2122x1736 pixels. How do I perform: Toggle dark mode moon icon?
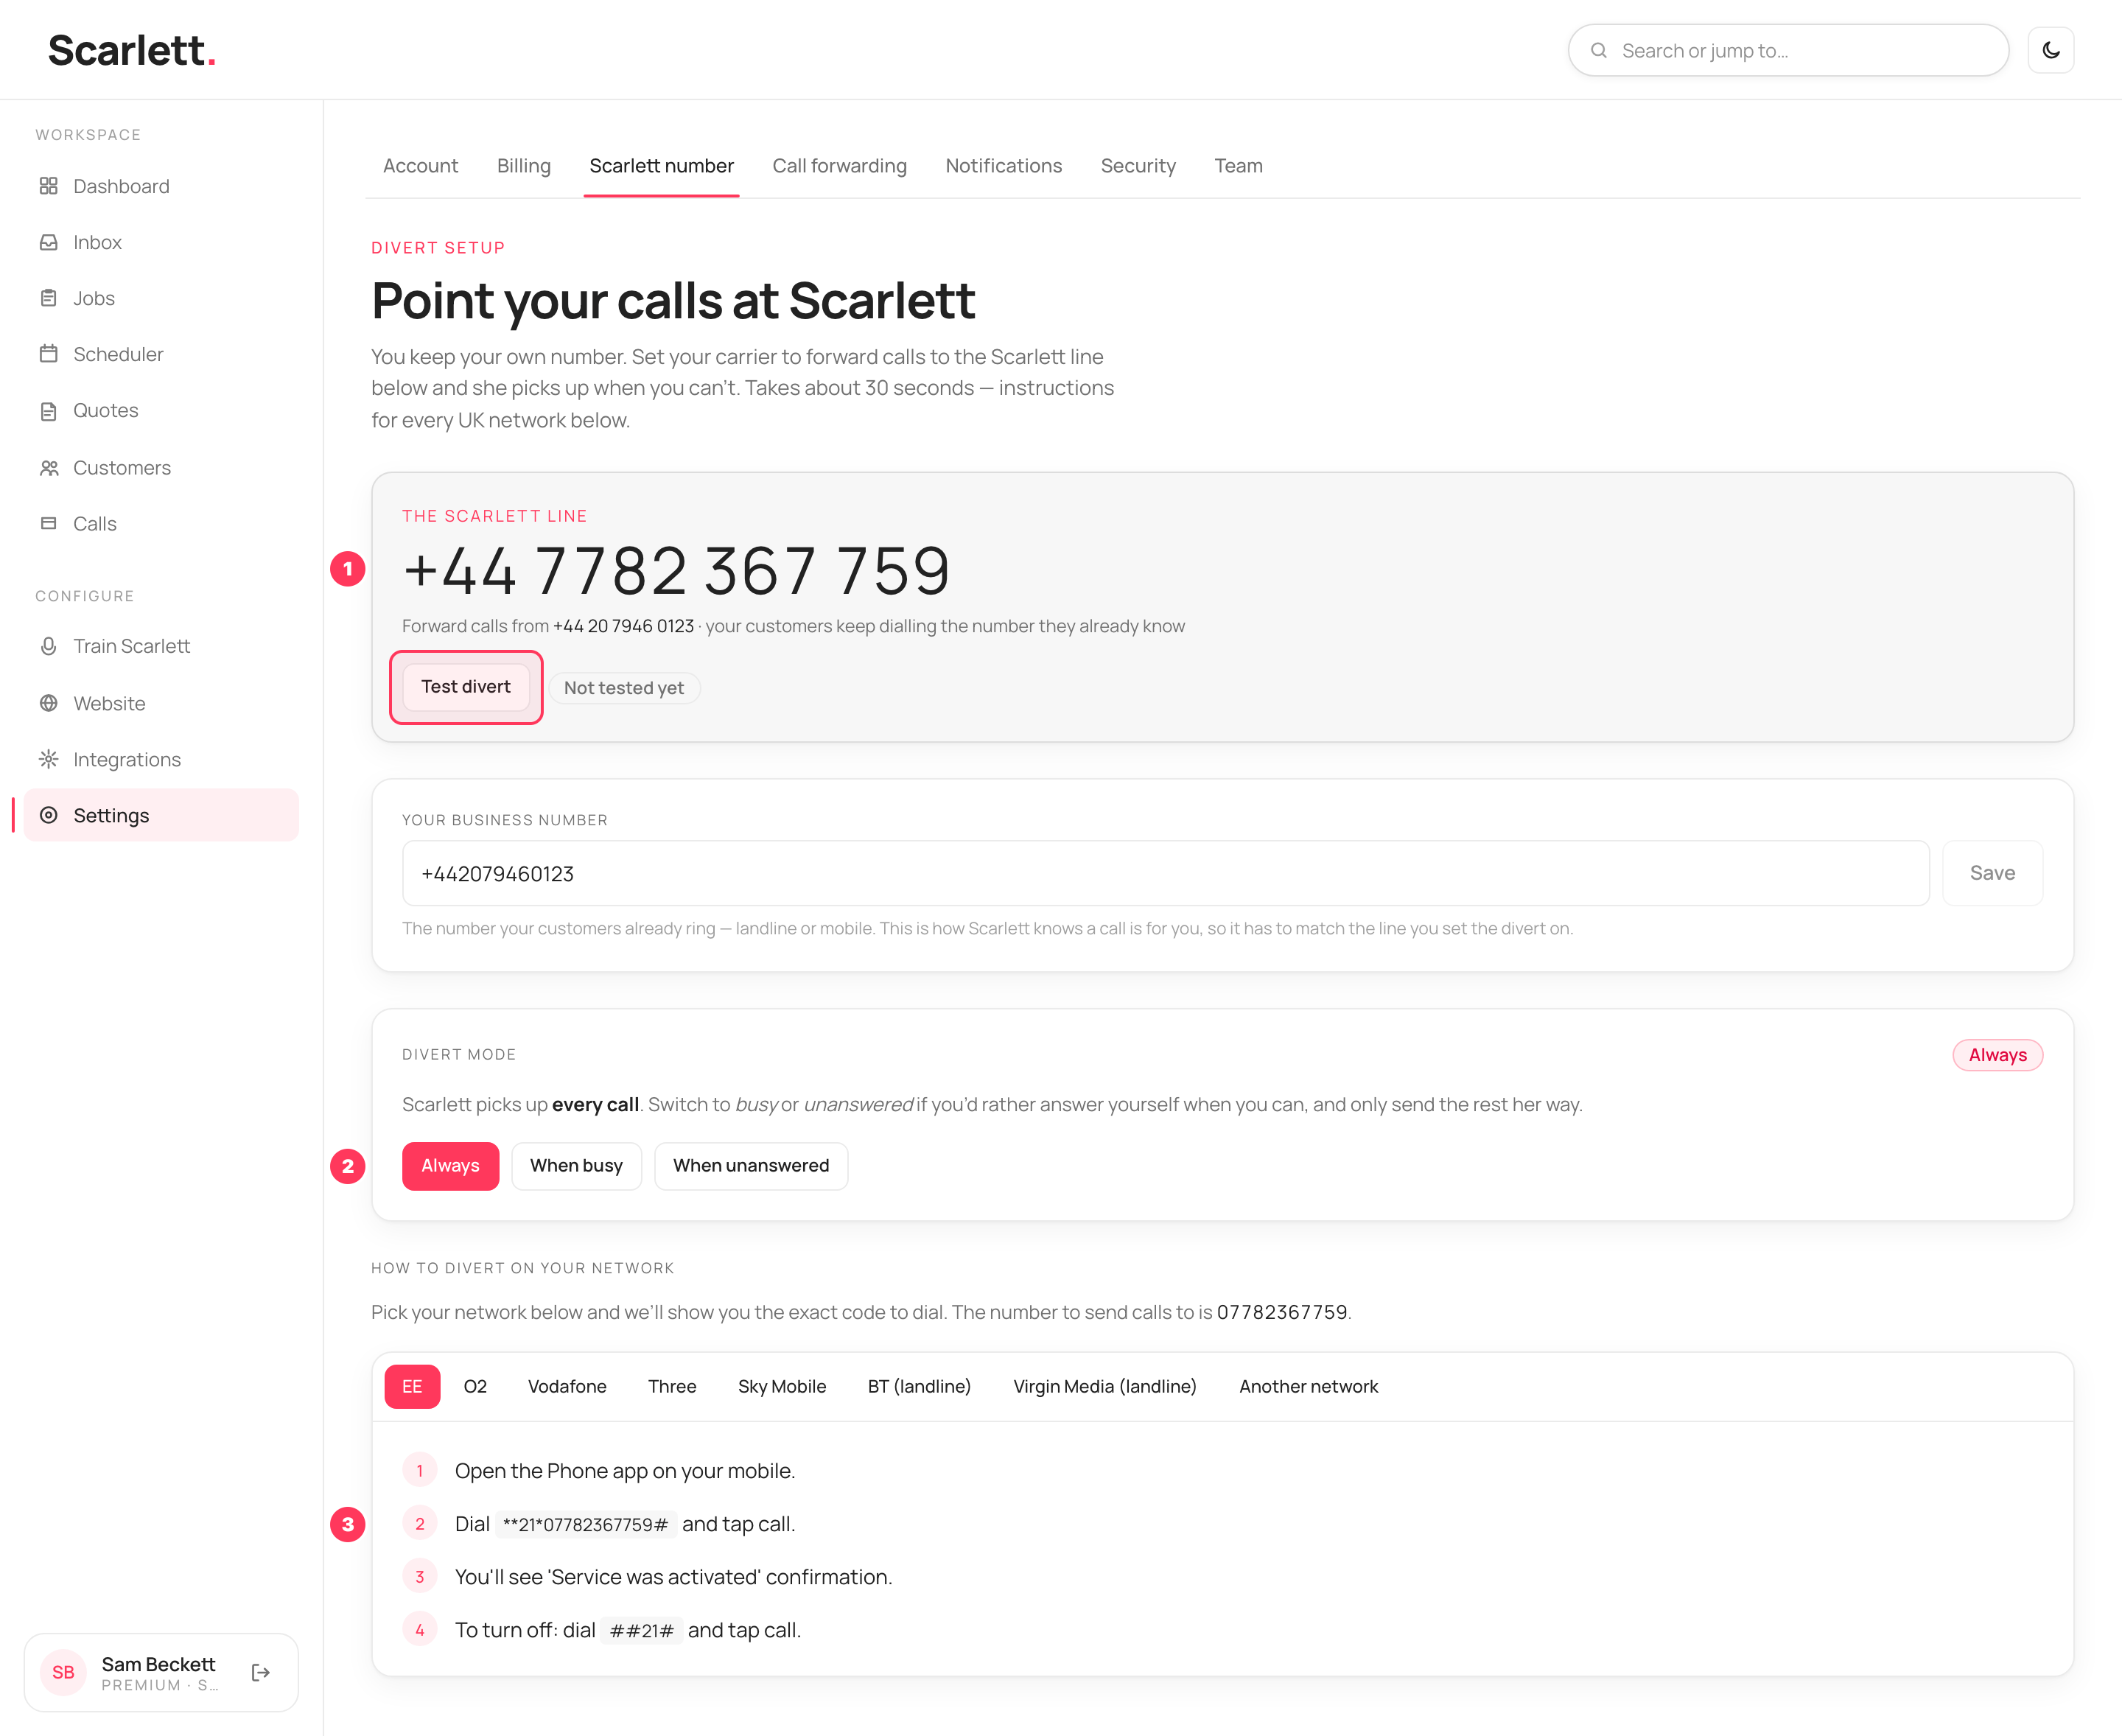[2050, 50]
